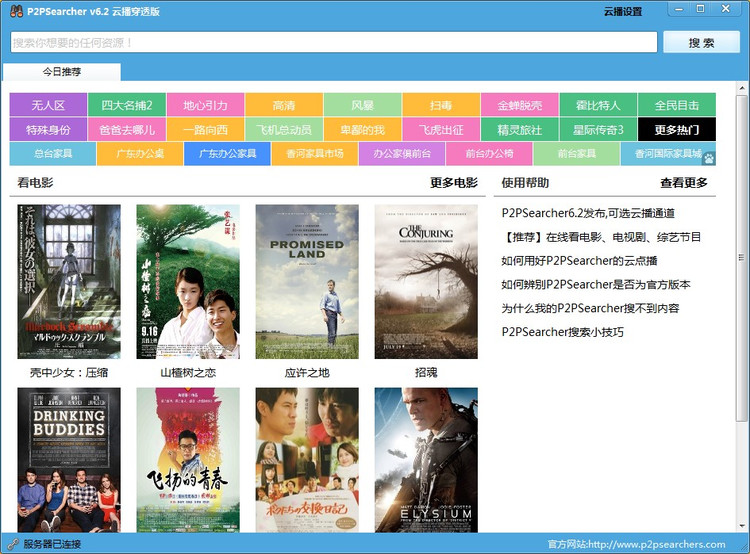
Task: Open the 前台办公椅 ad tag
Action: point(489,154)
